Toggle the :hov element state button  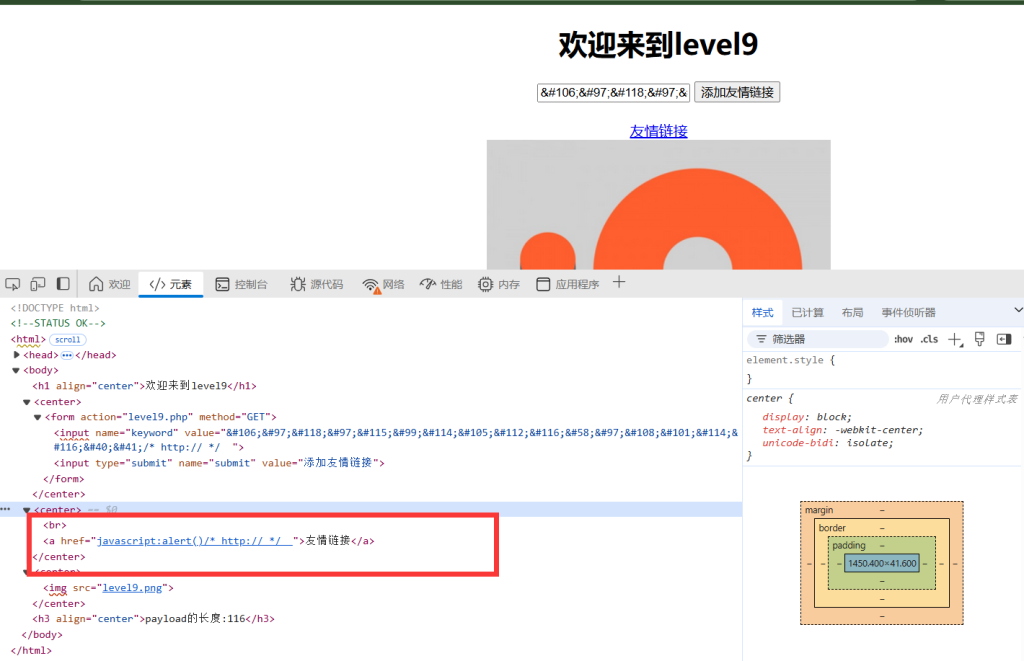tap(903, 339)
